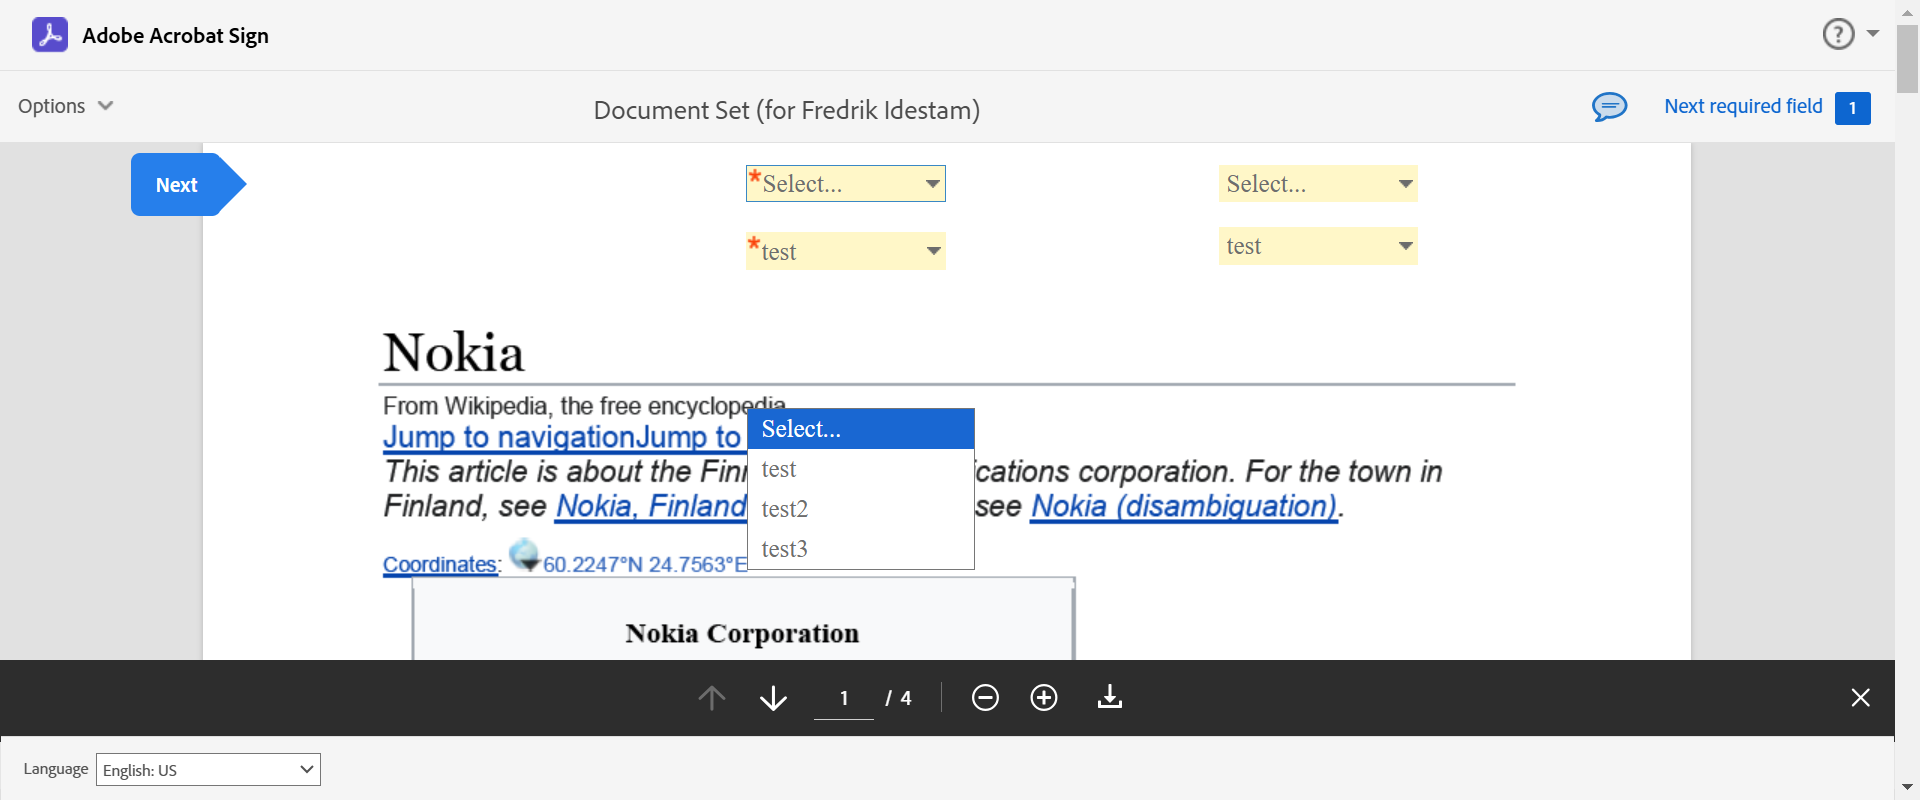Choose 'test2' from the dropdown list
Screen dimensions: 1920x800
point(785,509)
